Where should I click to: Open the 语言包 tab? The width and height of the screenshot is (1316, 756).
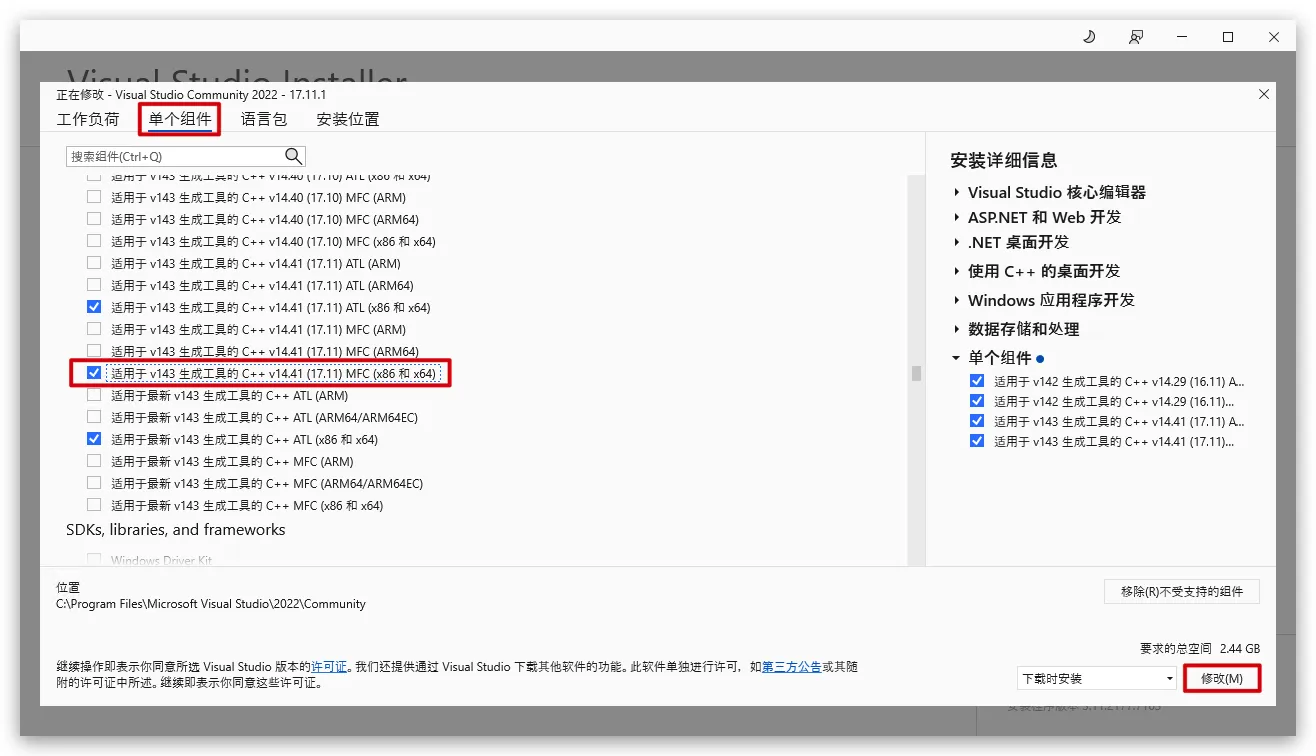pos(264,119)
